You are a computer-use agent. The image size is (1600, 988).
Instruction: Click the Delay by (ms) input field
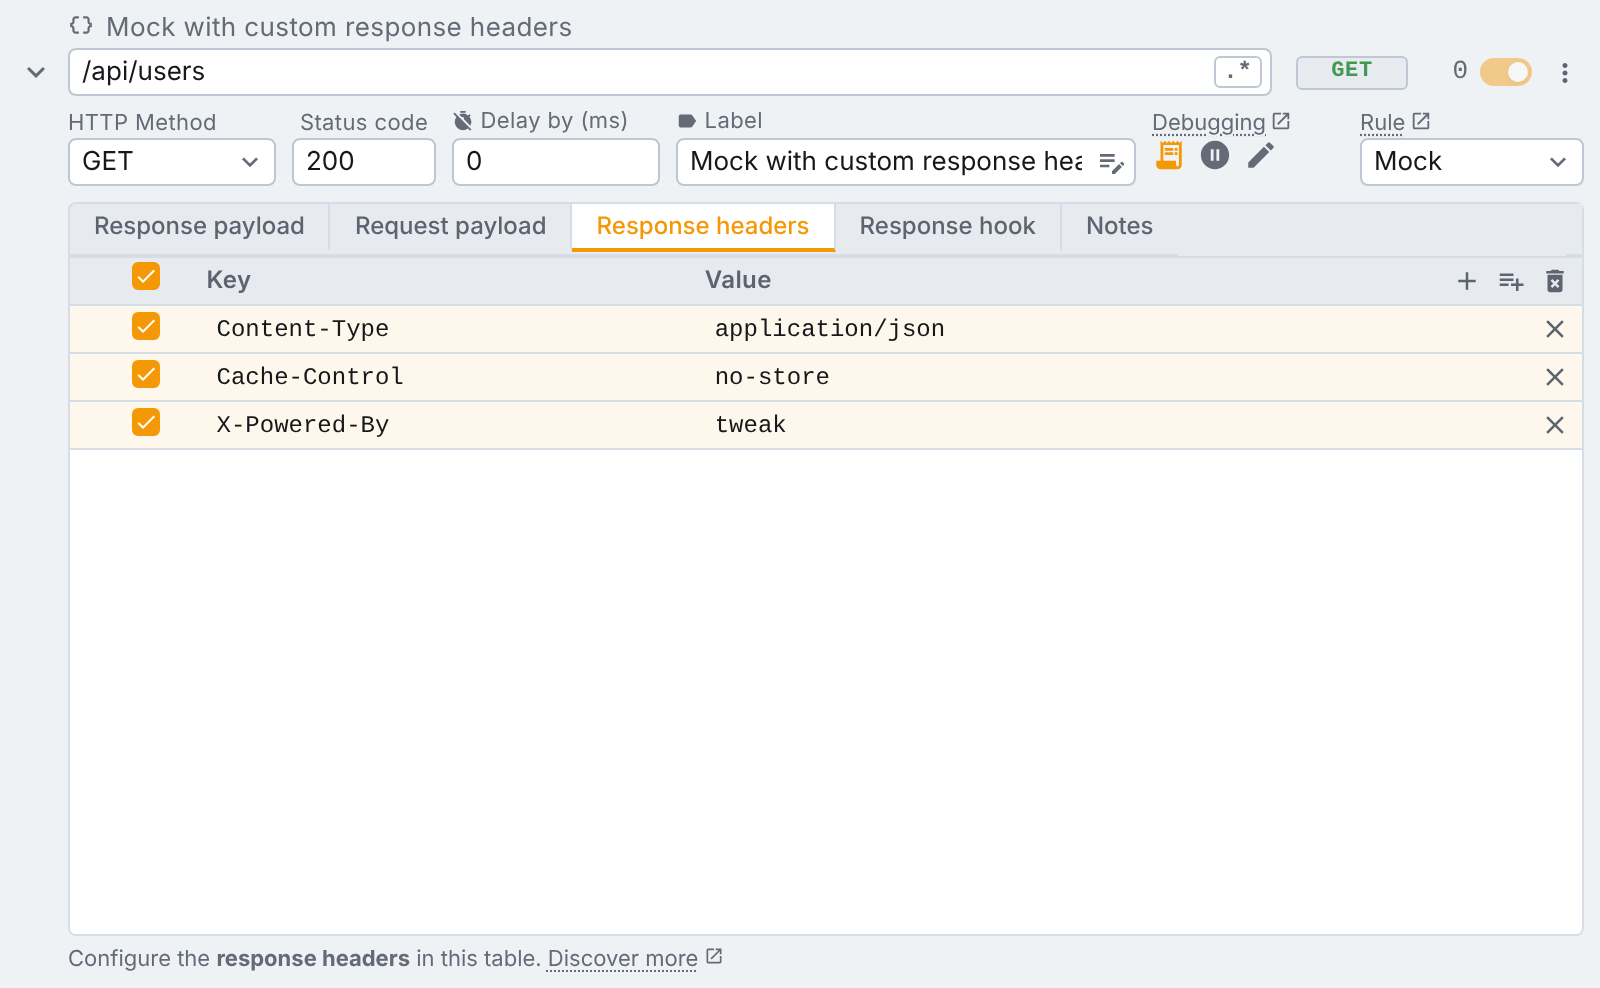click(556, 162)
